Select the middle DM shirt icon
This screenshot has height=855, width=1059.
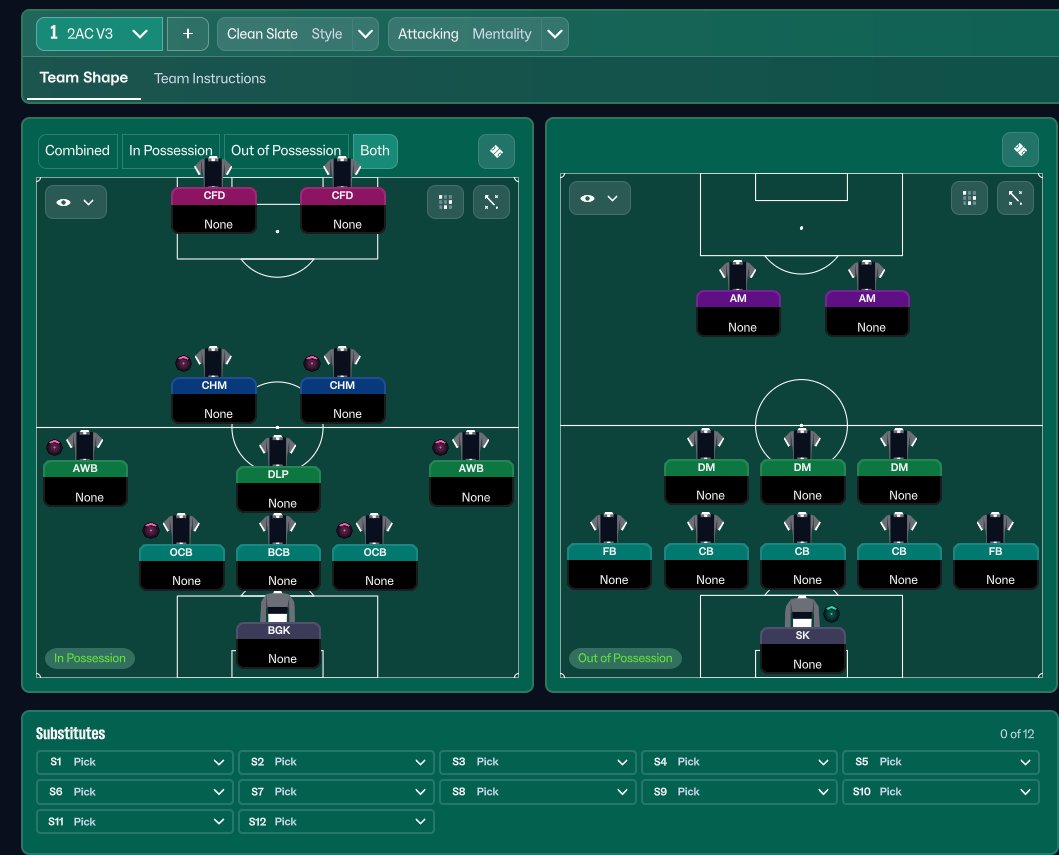click(802, 444)
